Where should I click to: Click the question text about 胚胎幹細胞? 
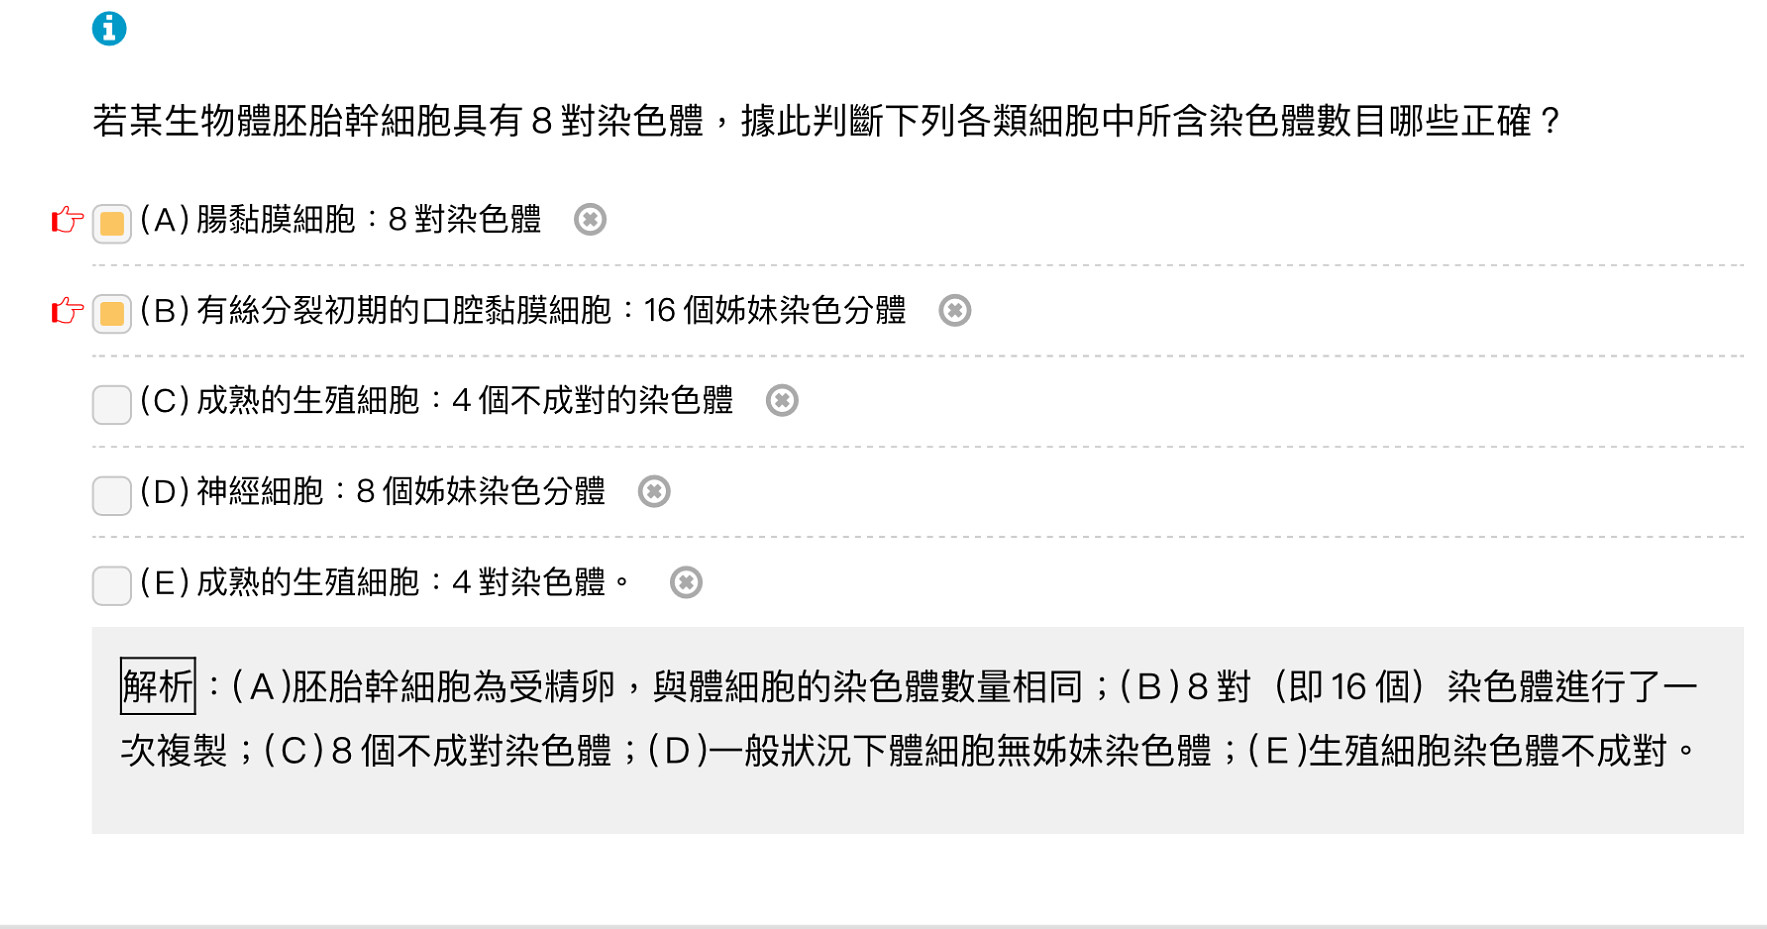826,121
